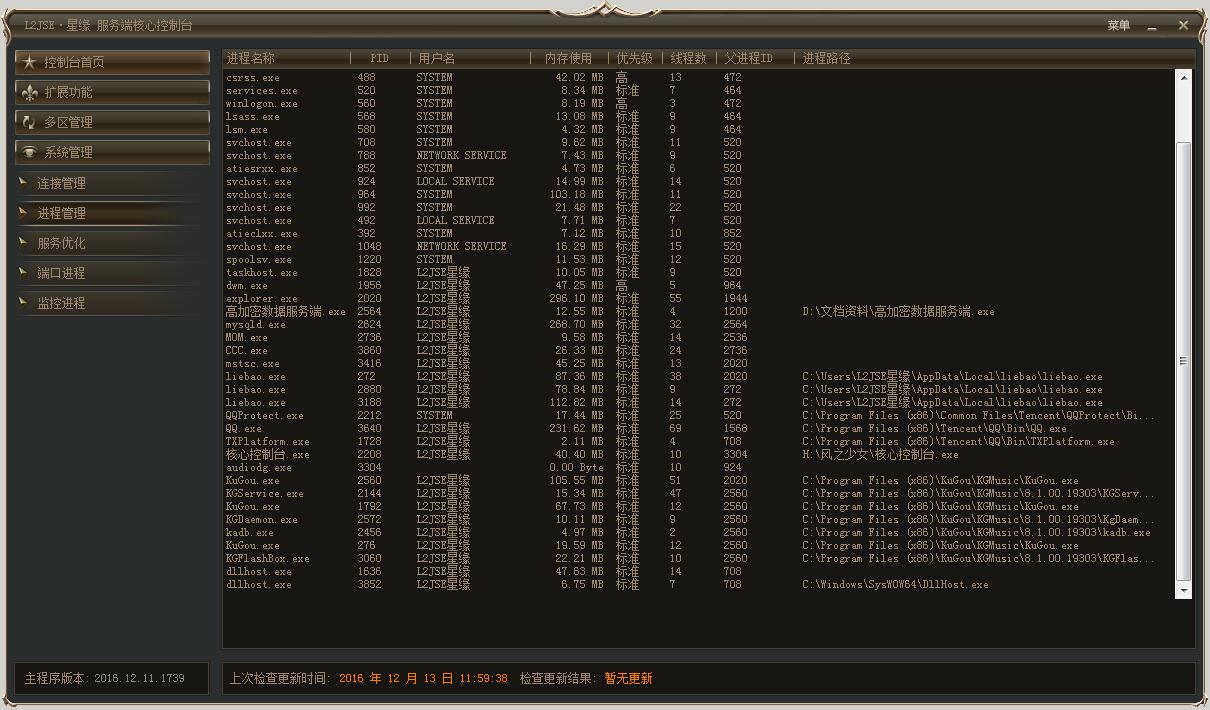Close the console window with X

click(1183, 25)
